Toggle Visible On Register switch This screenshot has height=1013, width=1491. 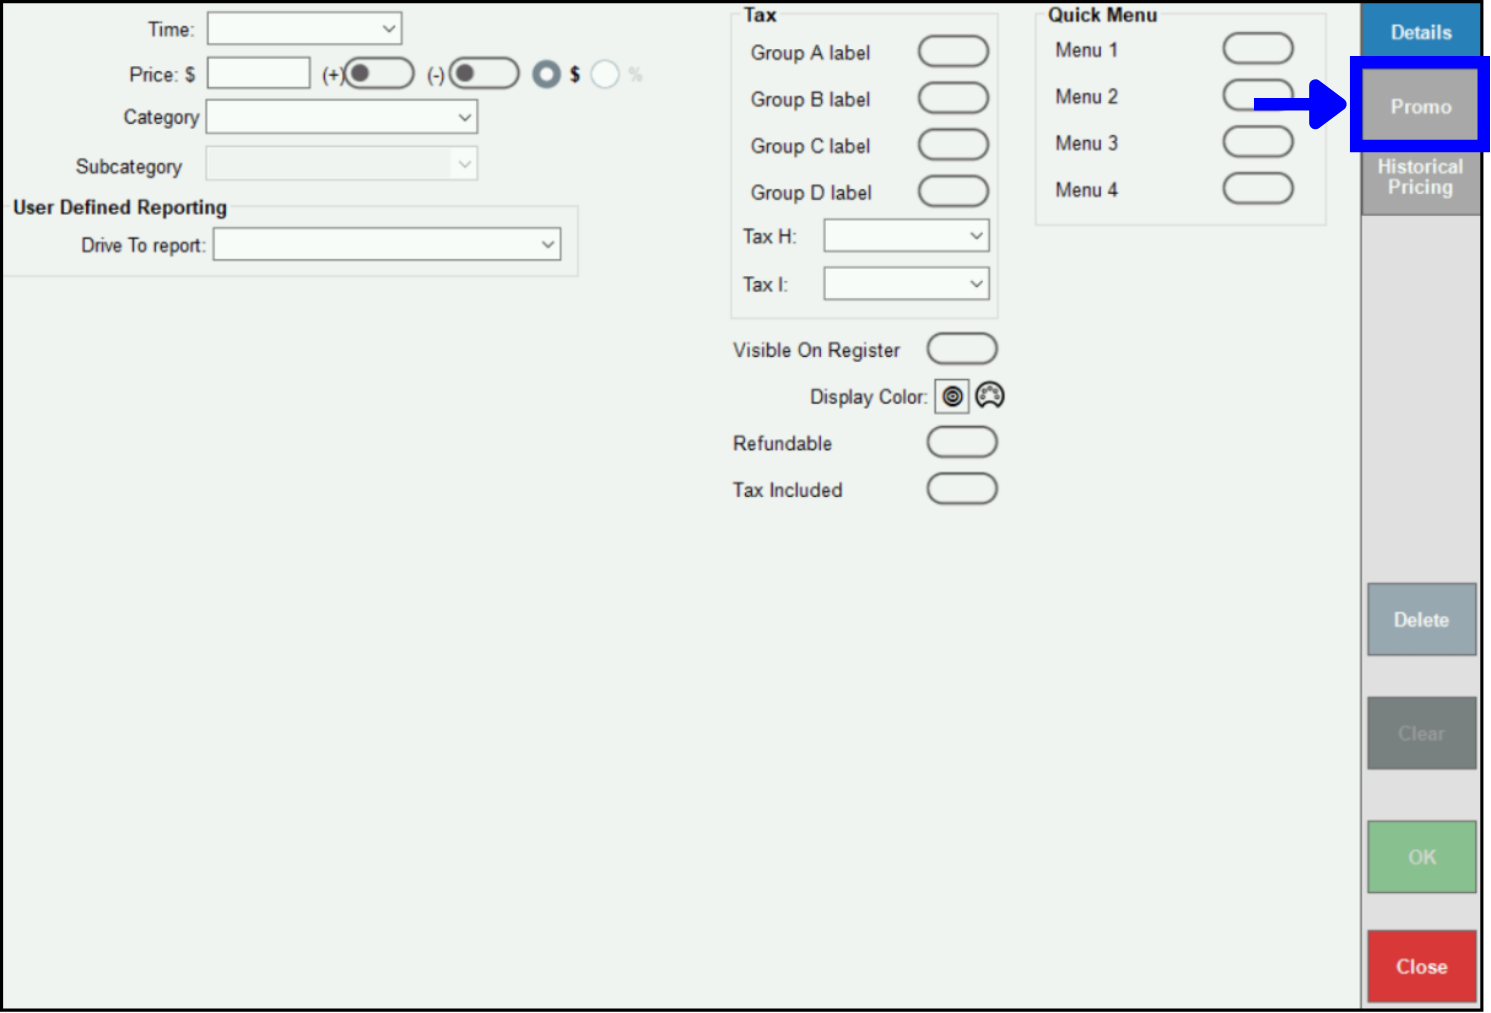click(962, 349)
